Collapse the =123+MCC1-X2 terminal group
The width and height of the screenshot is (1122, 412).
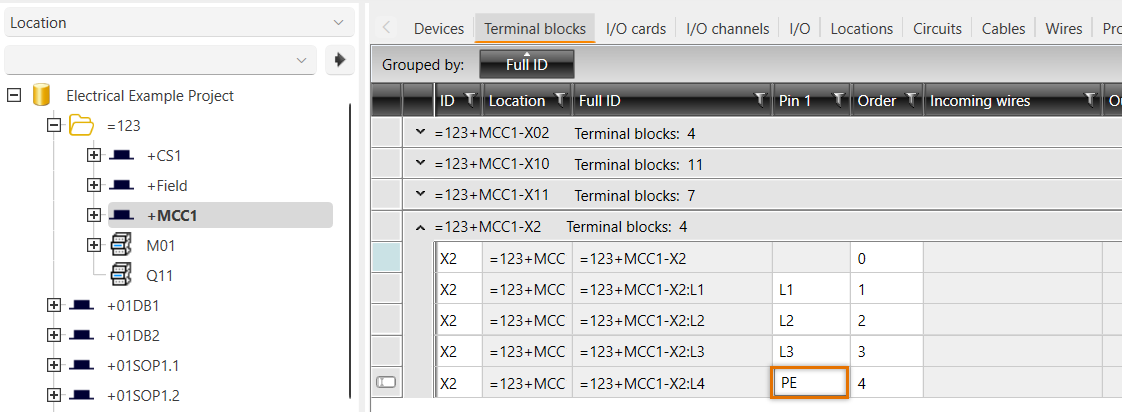[420, 227]
